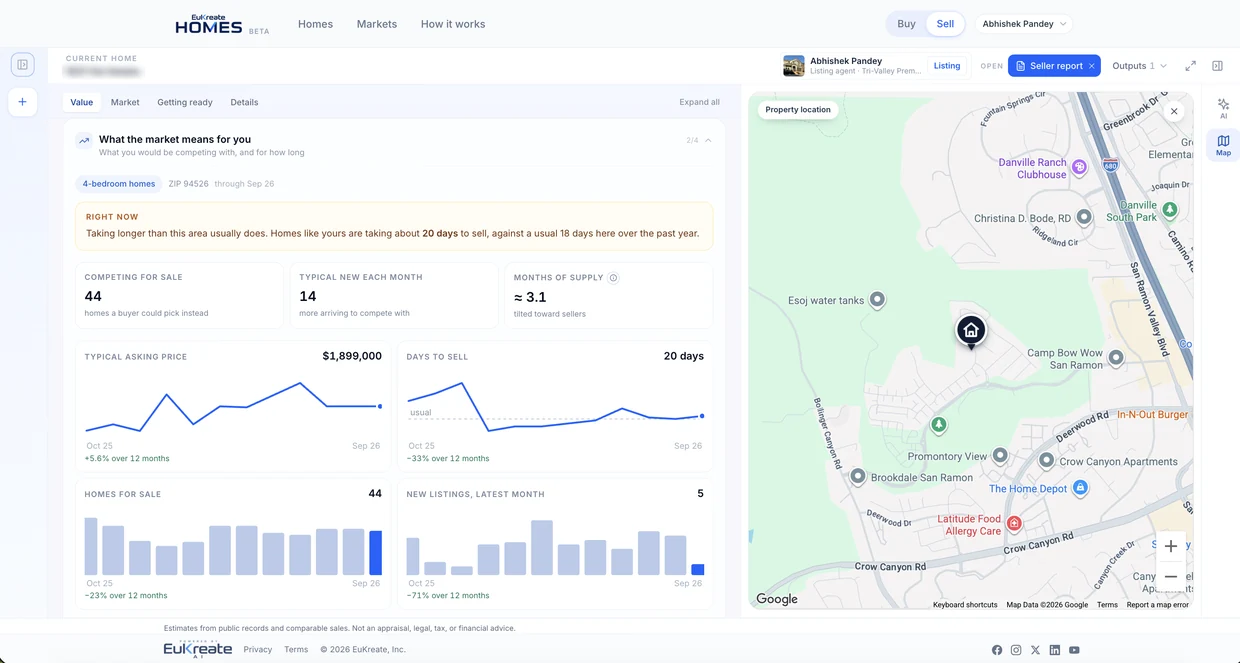
Task: Click Report a map error
Action: [1158, 605]
